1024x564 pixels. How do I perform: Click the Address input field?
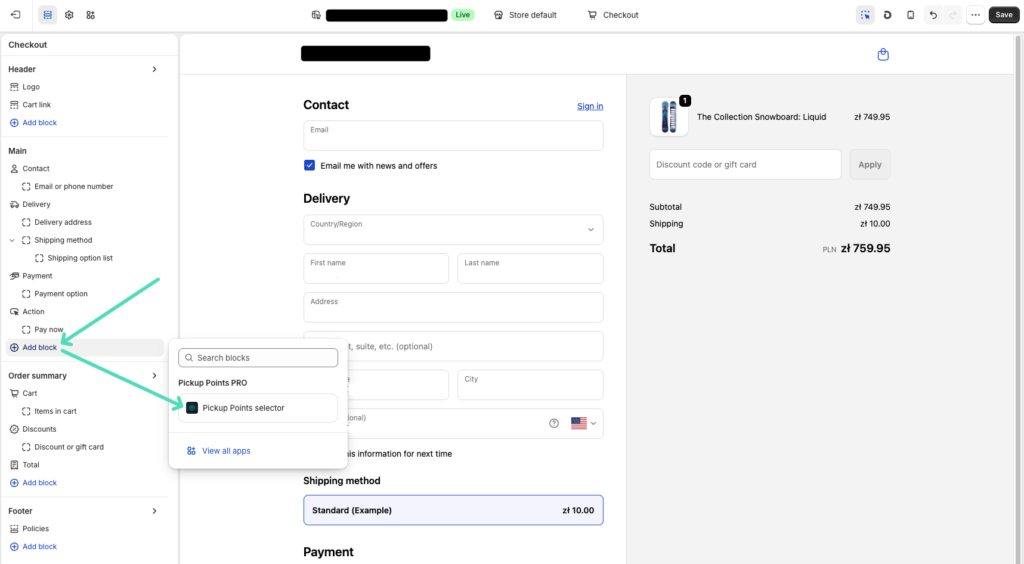(453, 307)
